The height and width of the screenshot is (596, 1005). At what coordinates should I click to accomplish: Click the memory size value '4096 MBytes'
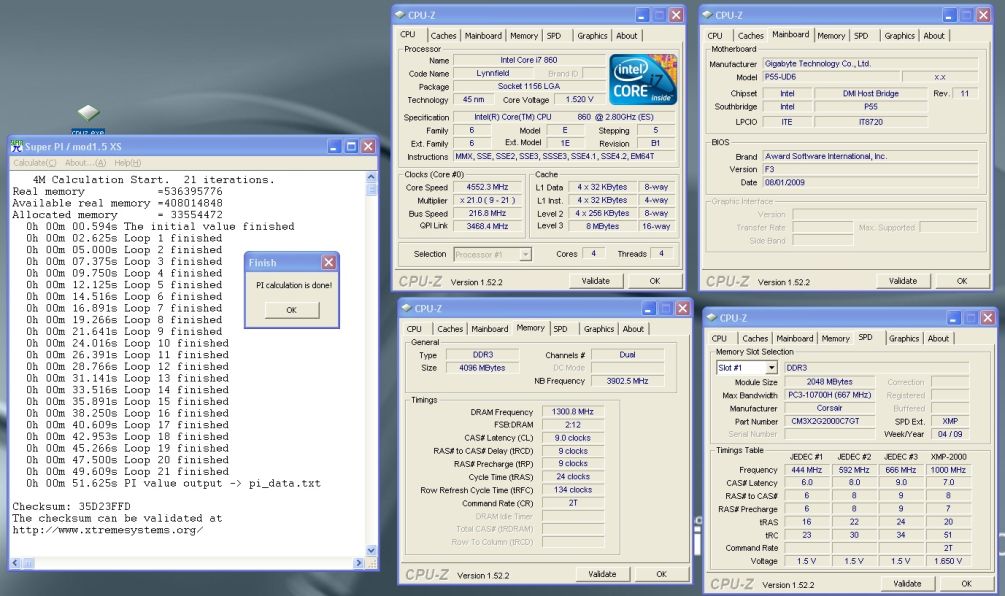click(x=482, y=368)
